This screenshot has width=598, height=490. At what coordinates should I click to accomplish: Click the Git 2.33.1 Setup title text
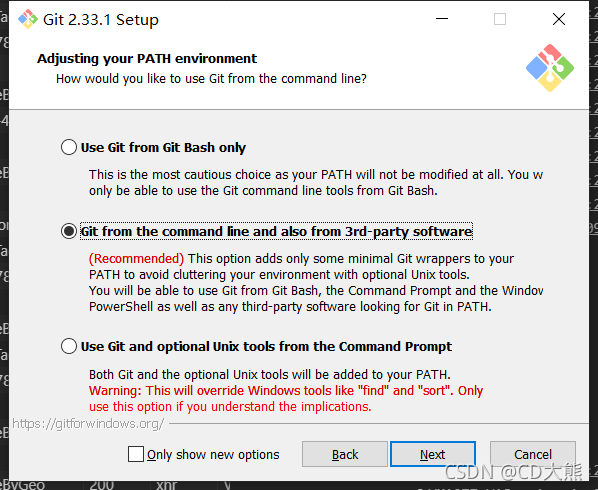pos(101,20)
